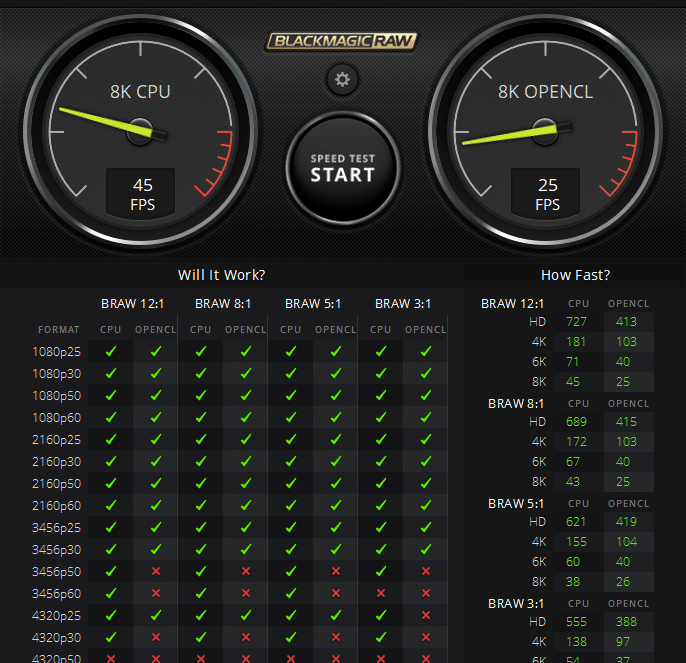Click the green check for 3456p60 BRAW 5:1 CPU
Viewport: 686px width, 663px height.
290,593
